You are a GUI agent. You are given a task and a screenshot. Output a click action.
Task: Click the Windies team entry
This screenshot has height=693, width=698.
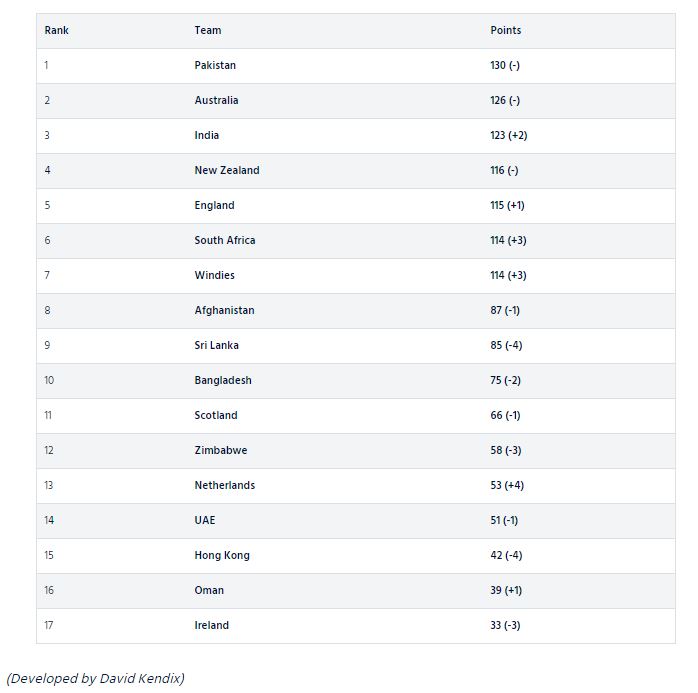point(215,275)
